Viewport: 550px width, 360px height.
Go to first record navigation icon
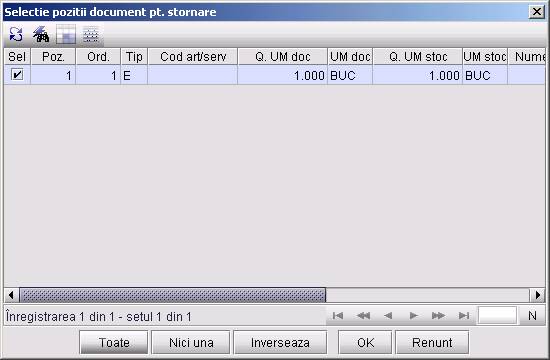tap(338, 315)
